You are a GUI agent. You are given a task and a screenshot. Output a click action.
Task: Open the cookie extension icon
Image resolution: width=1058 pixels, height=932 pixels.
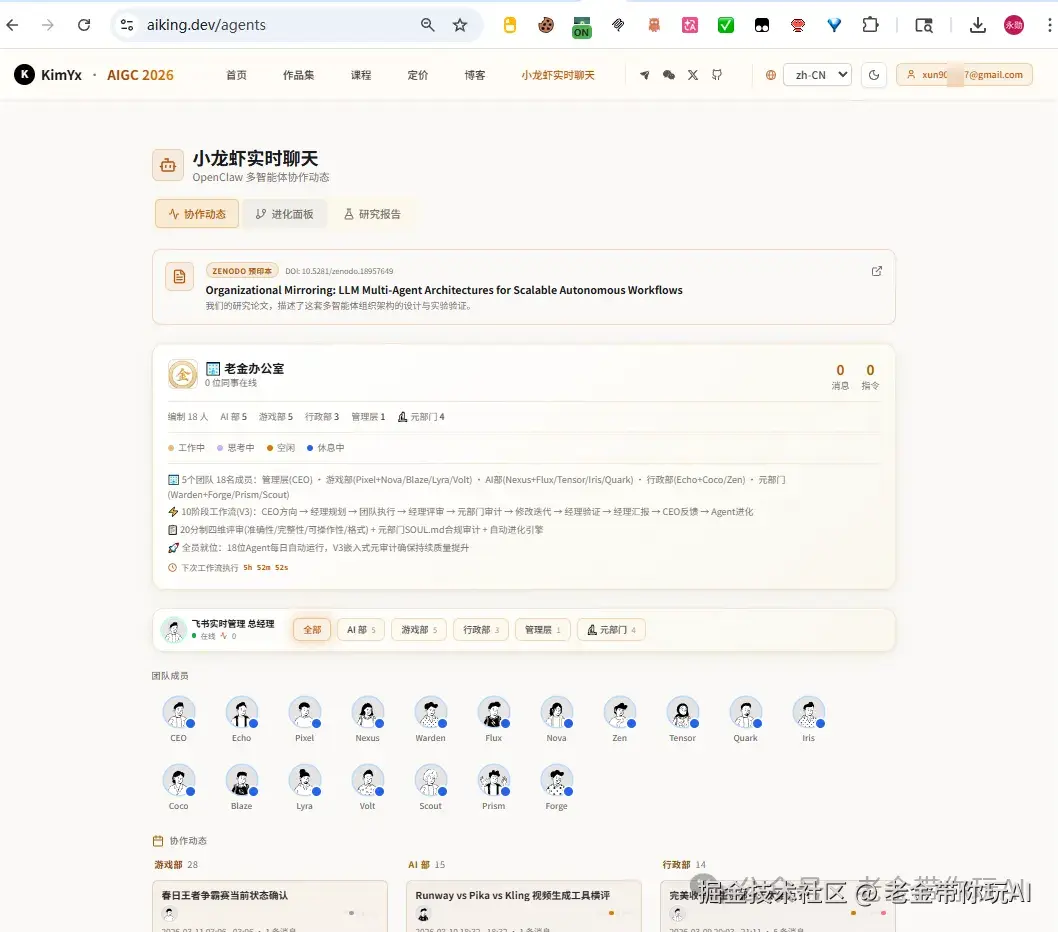point(546,25)
